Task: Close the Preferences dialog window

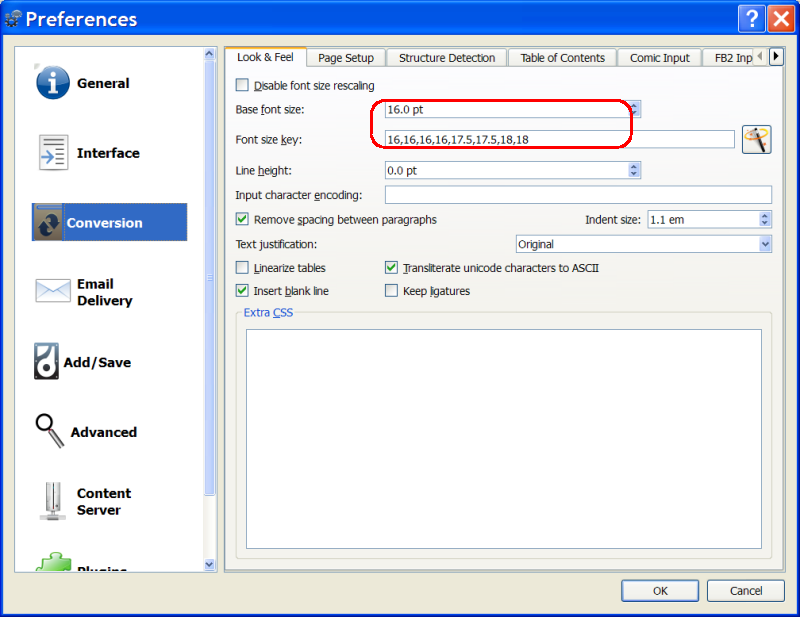Action: click(781, 19)
